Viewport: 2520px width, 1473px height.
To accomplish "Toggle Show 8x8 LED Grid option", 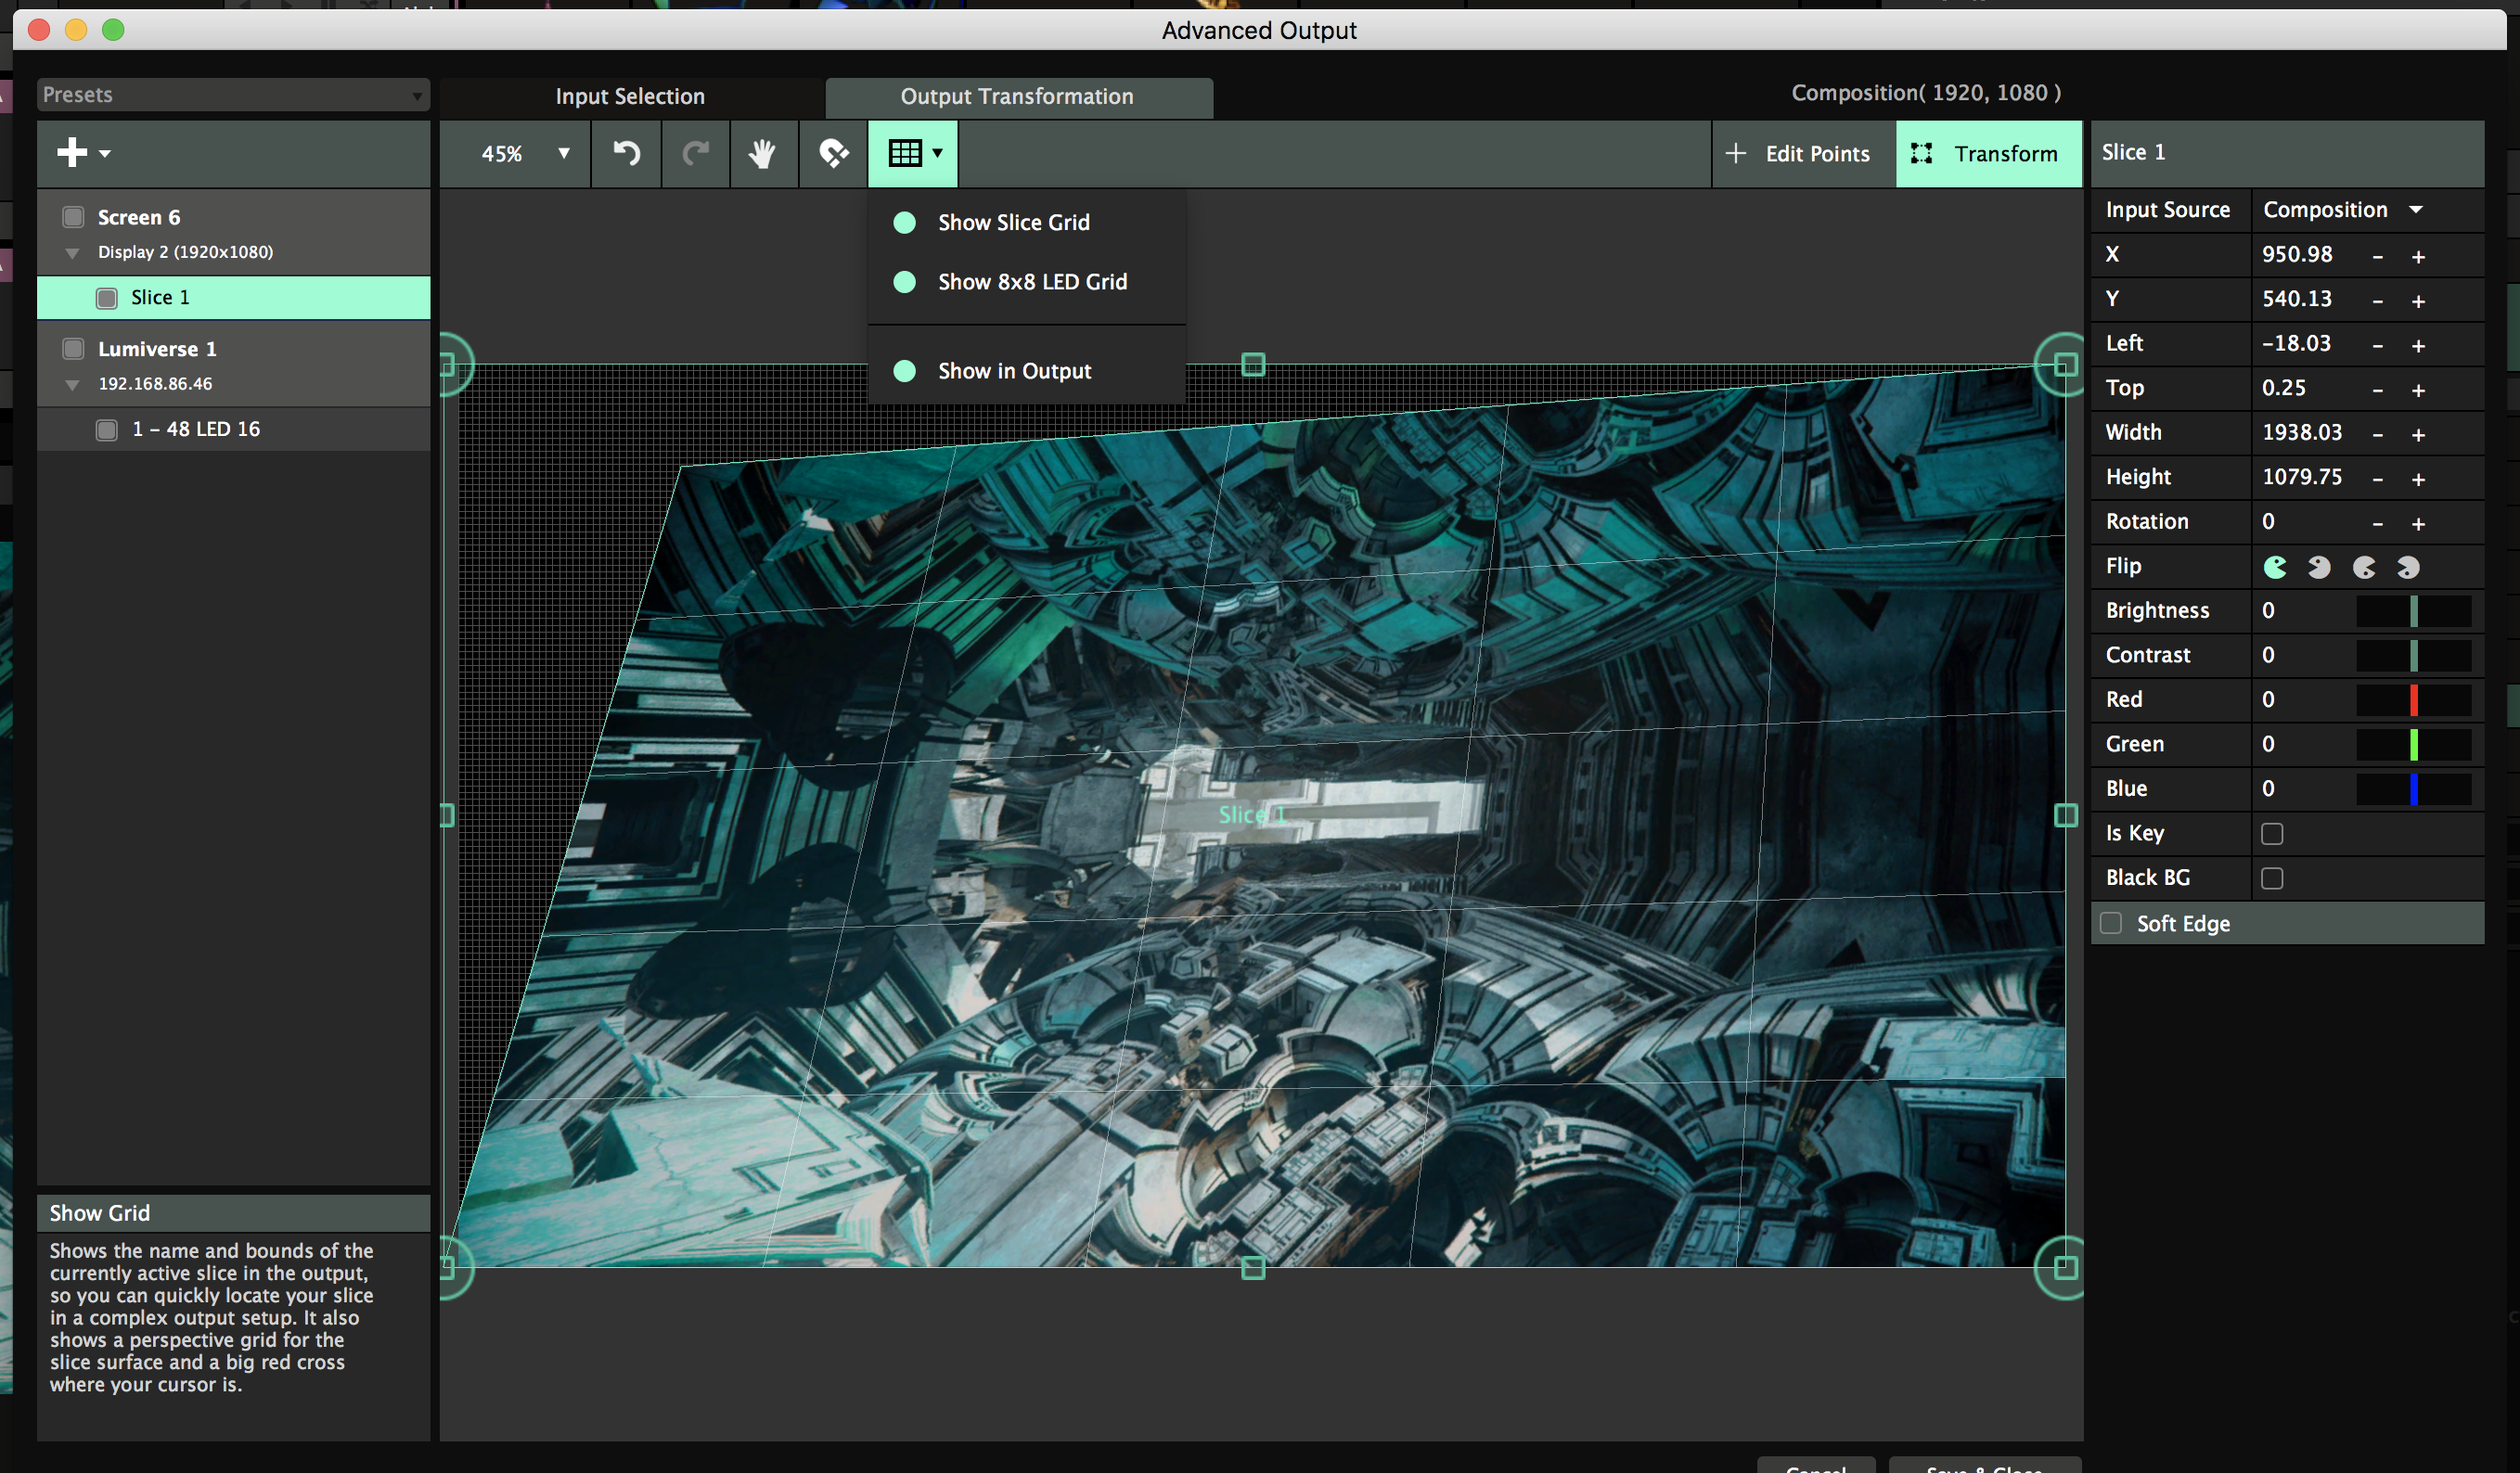I will click(x=1031, y=282).
